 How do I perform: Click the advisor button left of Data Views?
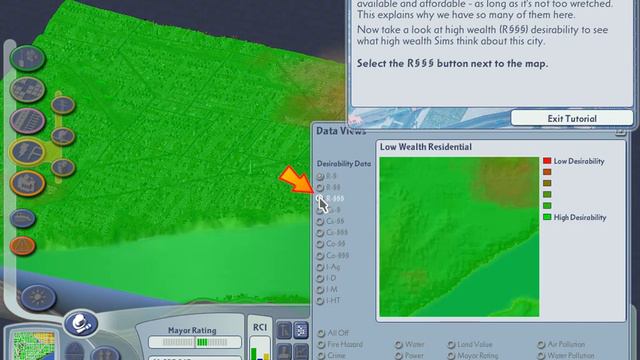(x=284, y=330)
